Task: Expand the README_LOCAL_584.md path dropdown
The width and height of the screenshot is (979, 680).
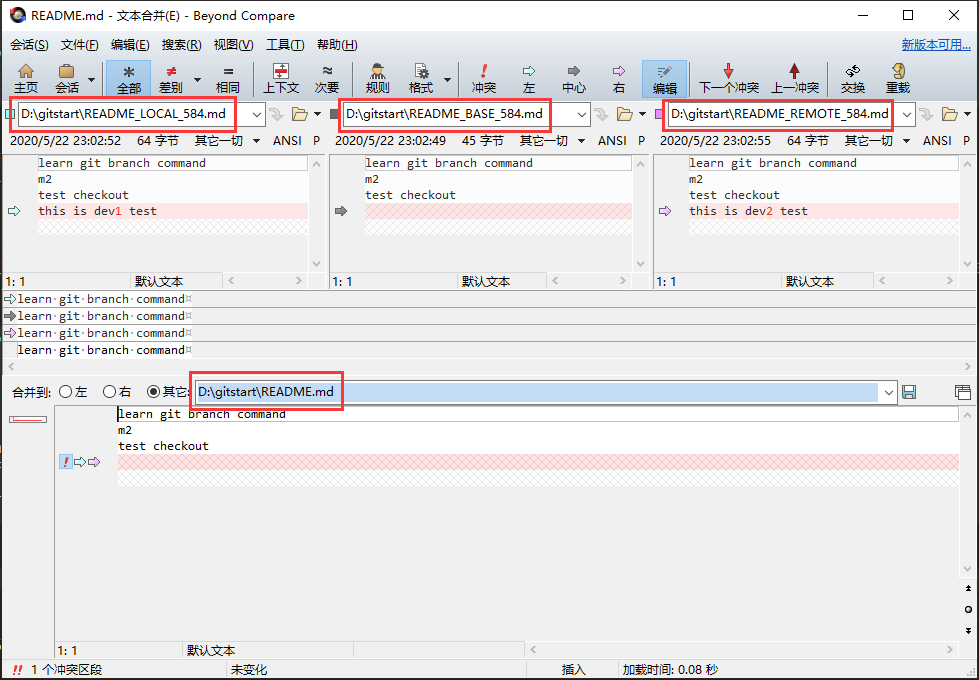Action: click(256, 114)
